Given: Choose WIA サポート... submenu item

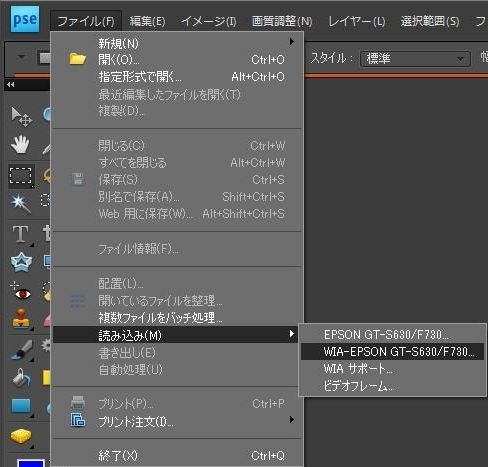Looking at the screenshot, I should (392, 369).
